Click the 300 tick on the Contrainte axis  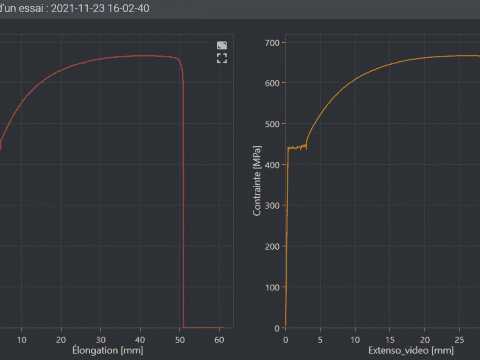coord(272,206)
